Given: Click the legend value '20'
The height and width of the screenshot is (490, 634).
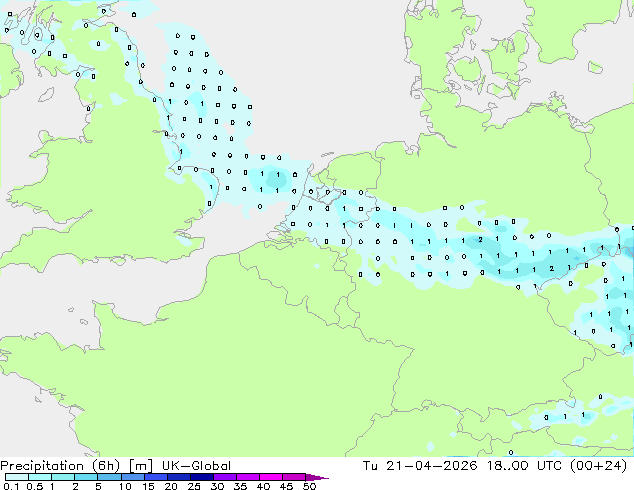Looking at the screenshot, I should coord(171,486).
